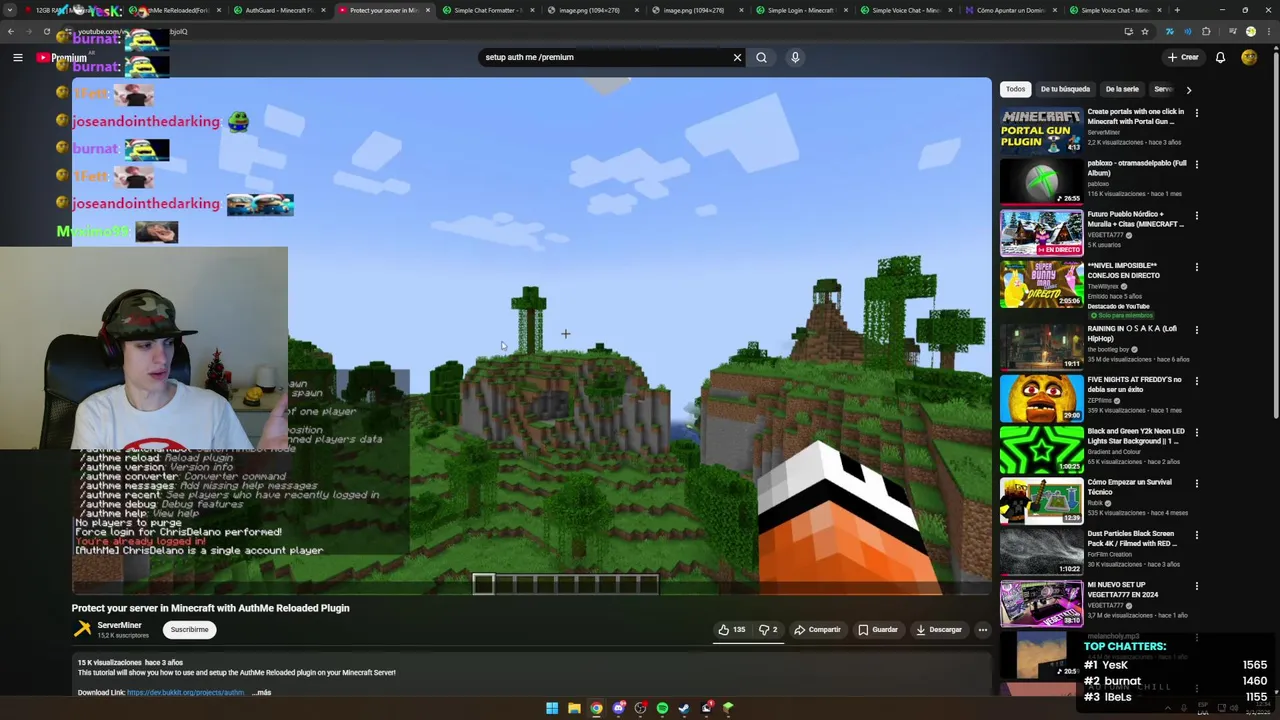This screenshot has height=720, width=1280.
Task: Open options for Five Nights at Freddy's video
Action: click(x=1196, y=381)
